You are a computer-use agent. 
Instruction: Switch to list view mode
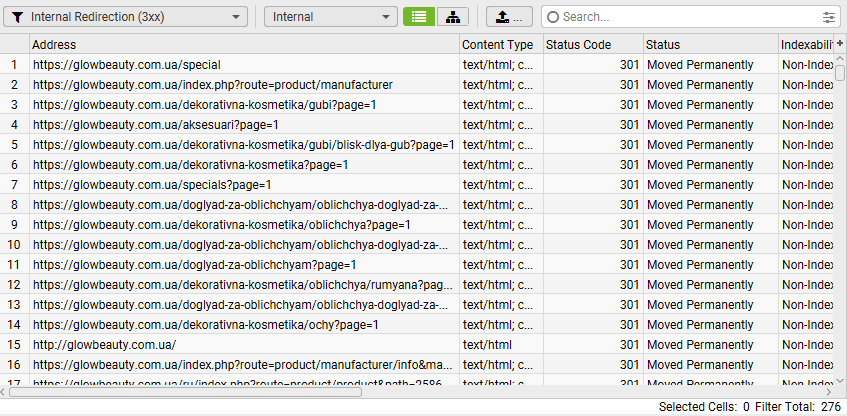(419, 17)
